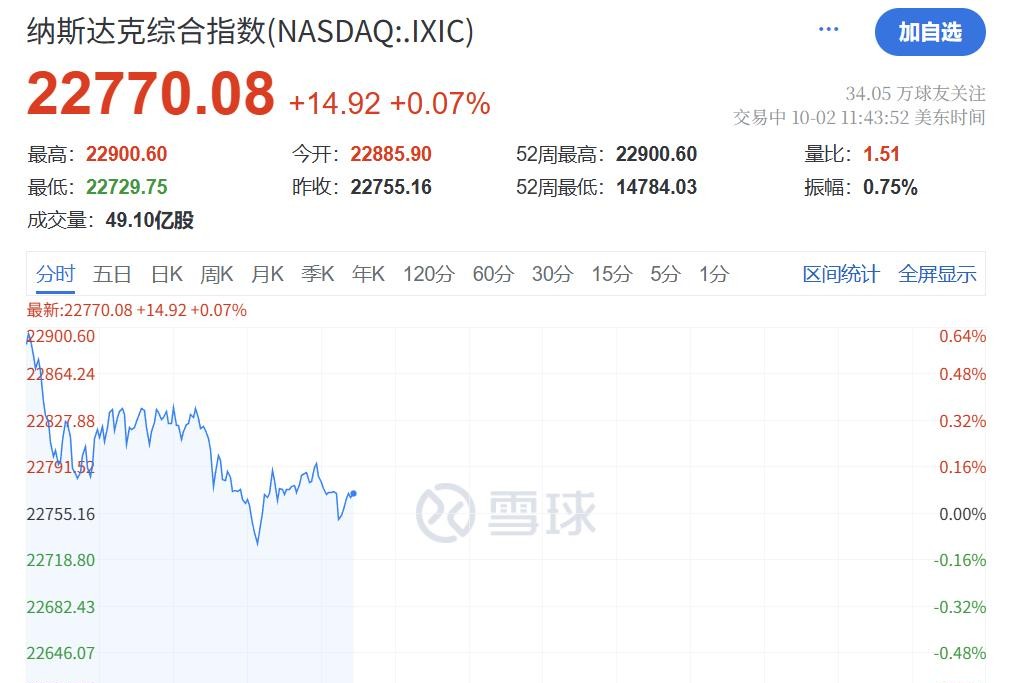Select the 月K chart tab
1023x683 pixels.
pos(267,274)
